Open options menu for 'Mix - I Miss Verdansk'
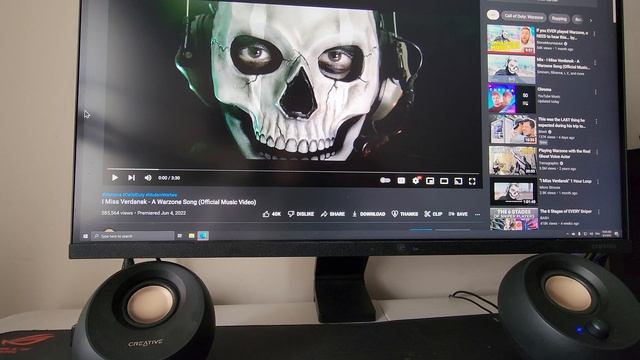The image size is (640, 360). (595, 63)
